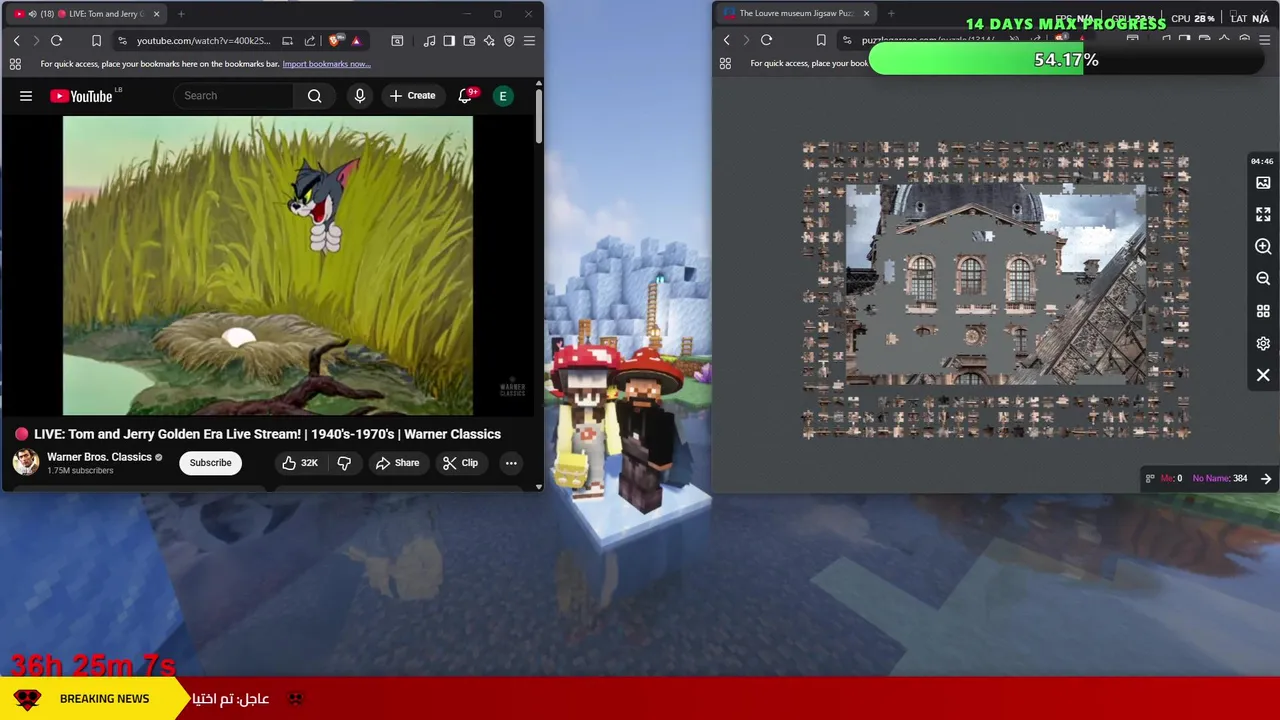The width and height of the screenshot is (1280, 720).
Task: Like the Tom and Jerry video
Action: 300,463
